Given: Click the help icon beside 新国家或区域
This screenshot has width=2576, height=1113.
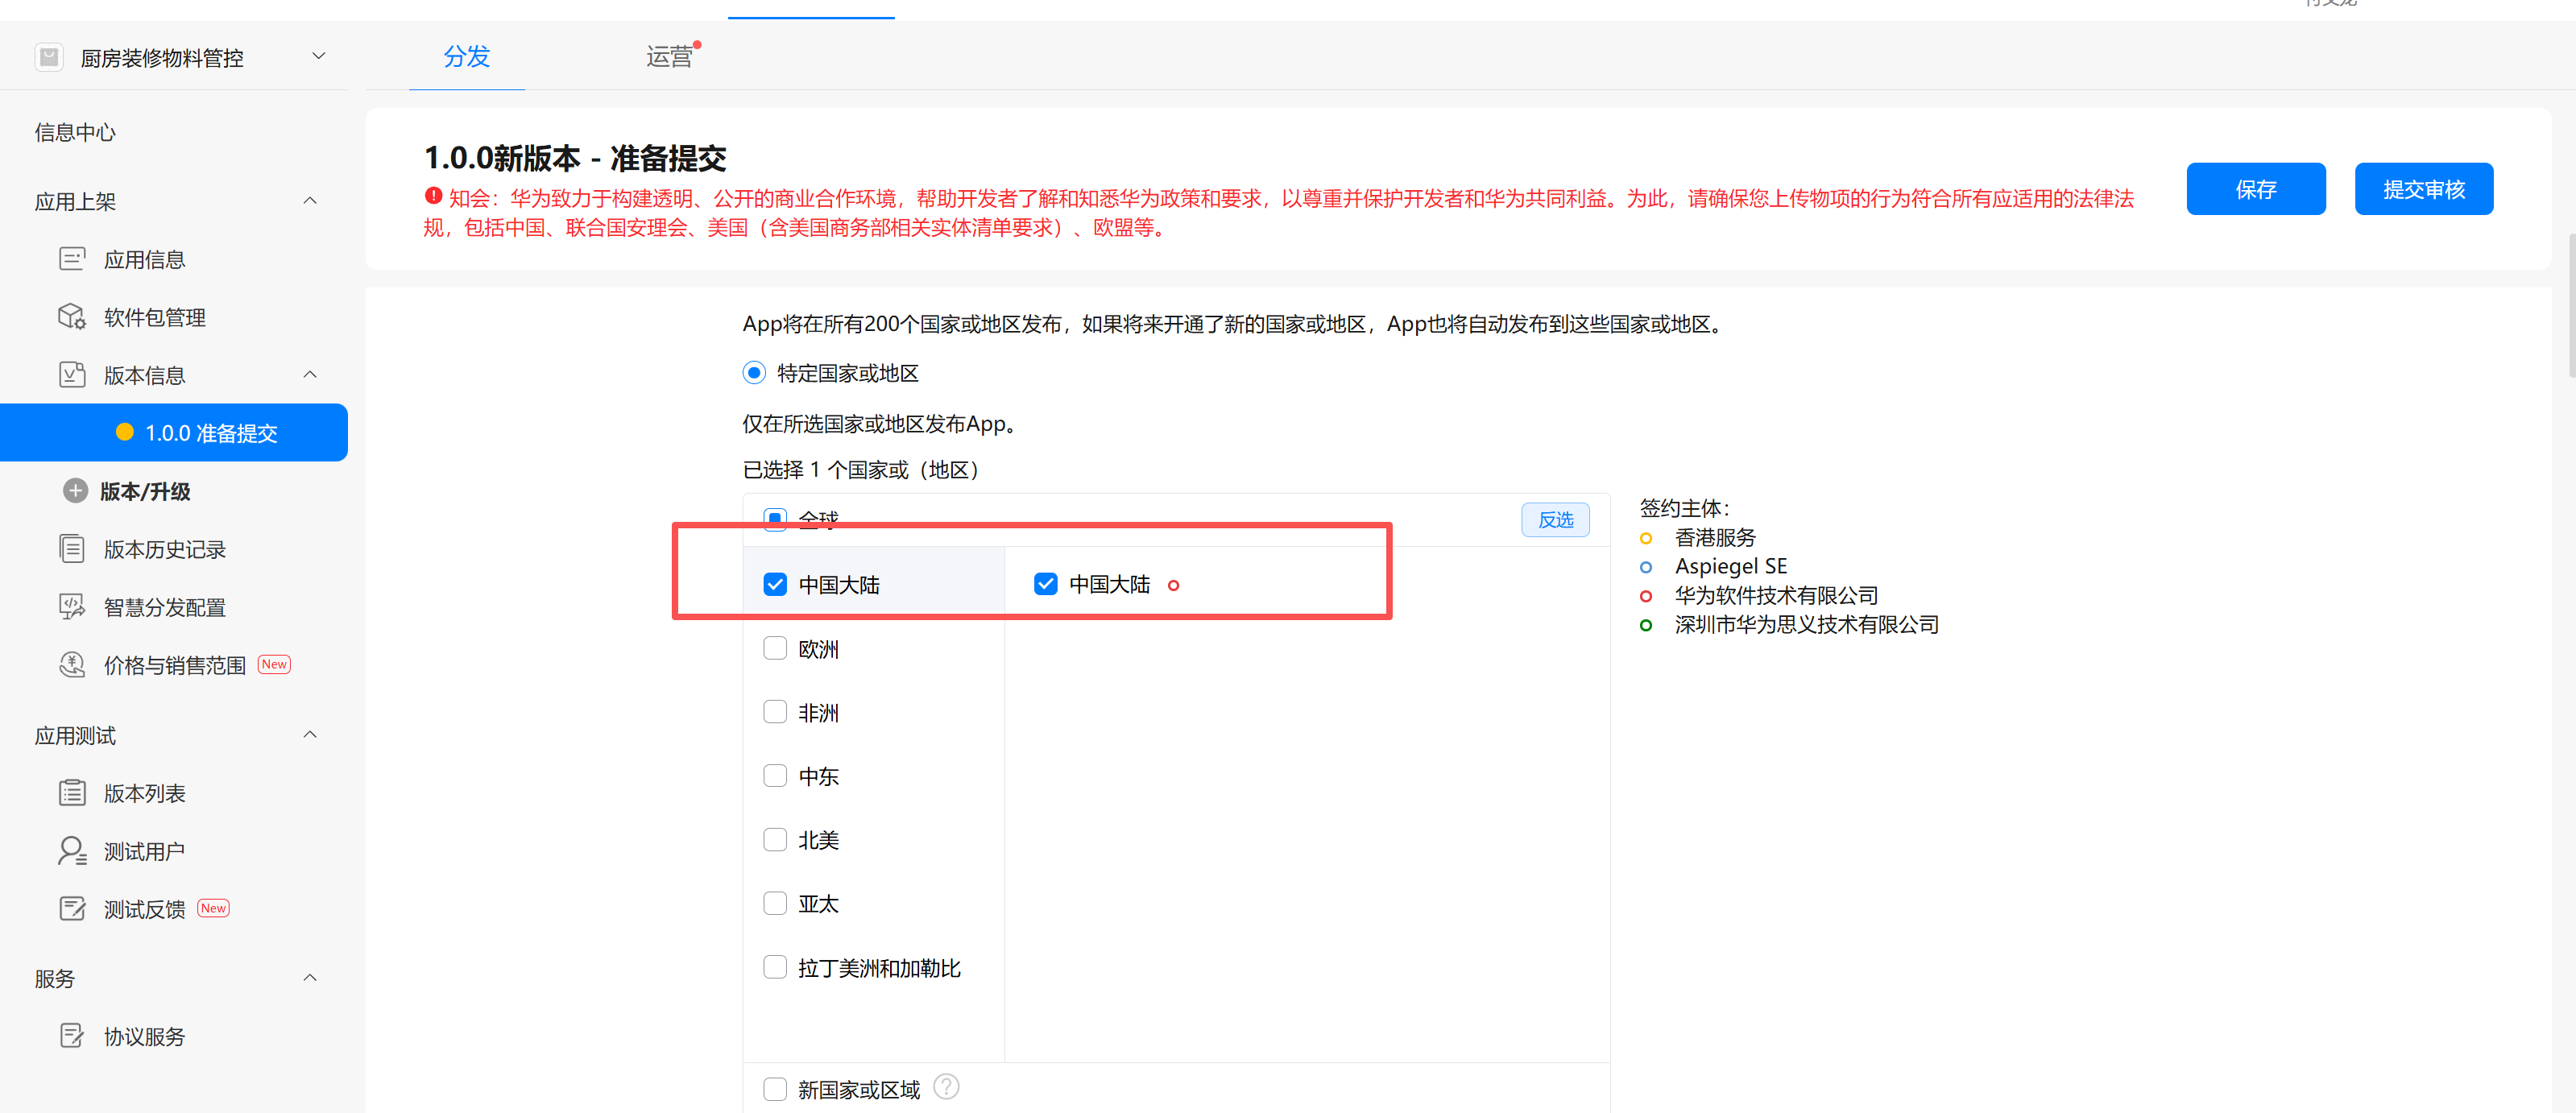Looking at the screenshot, I should (946, 1087).
